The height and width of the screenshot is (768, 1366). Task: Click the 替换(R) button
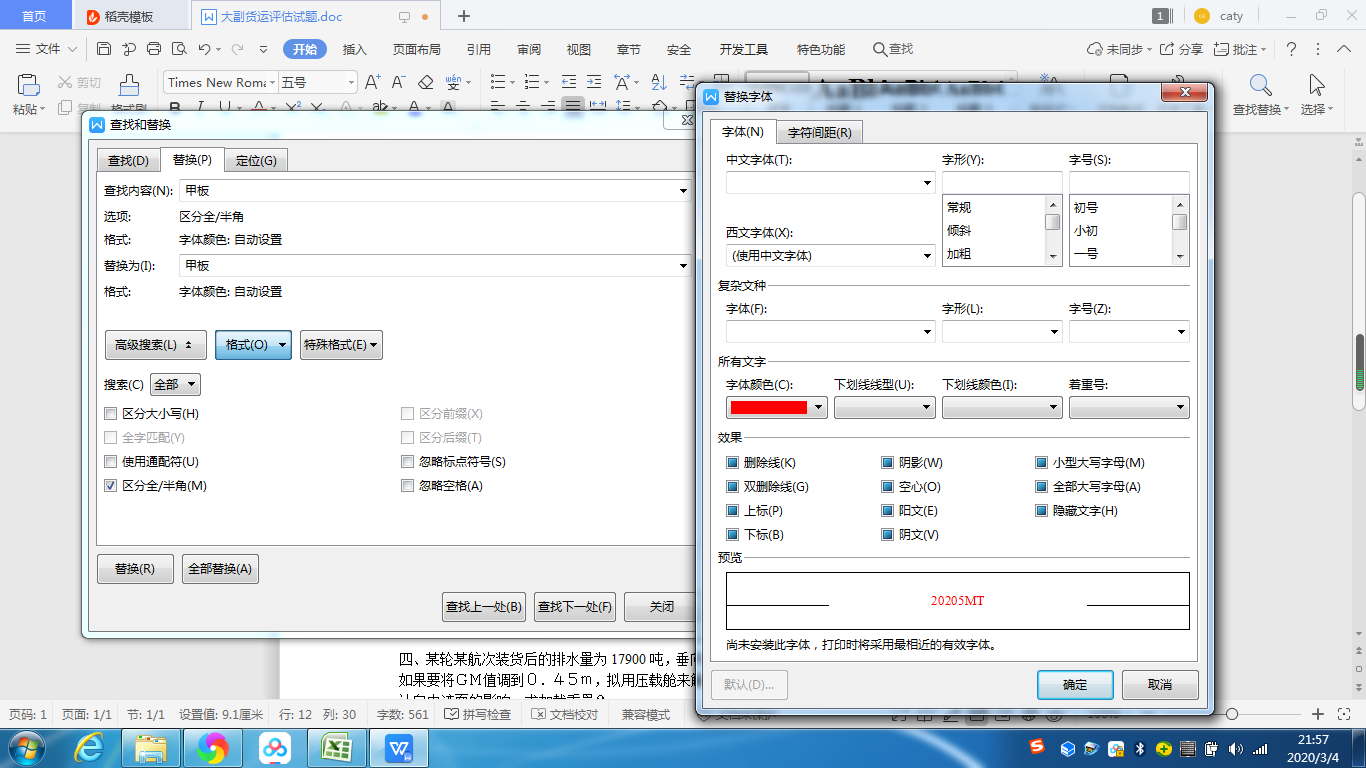tap(135, 569)
